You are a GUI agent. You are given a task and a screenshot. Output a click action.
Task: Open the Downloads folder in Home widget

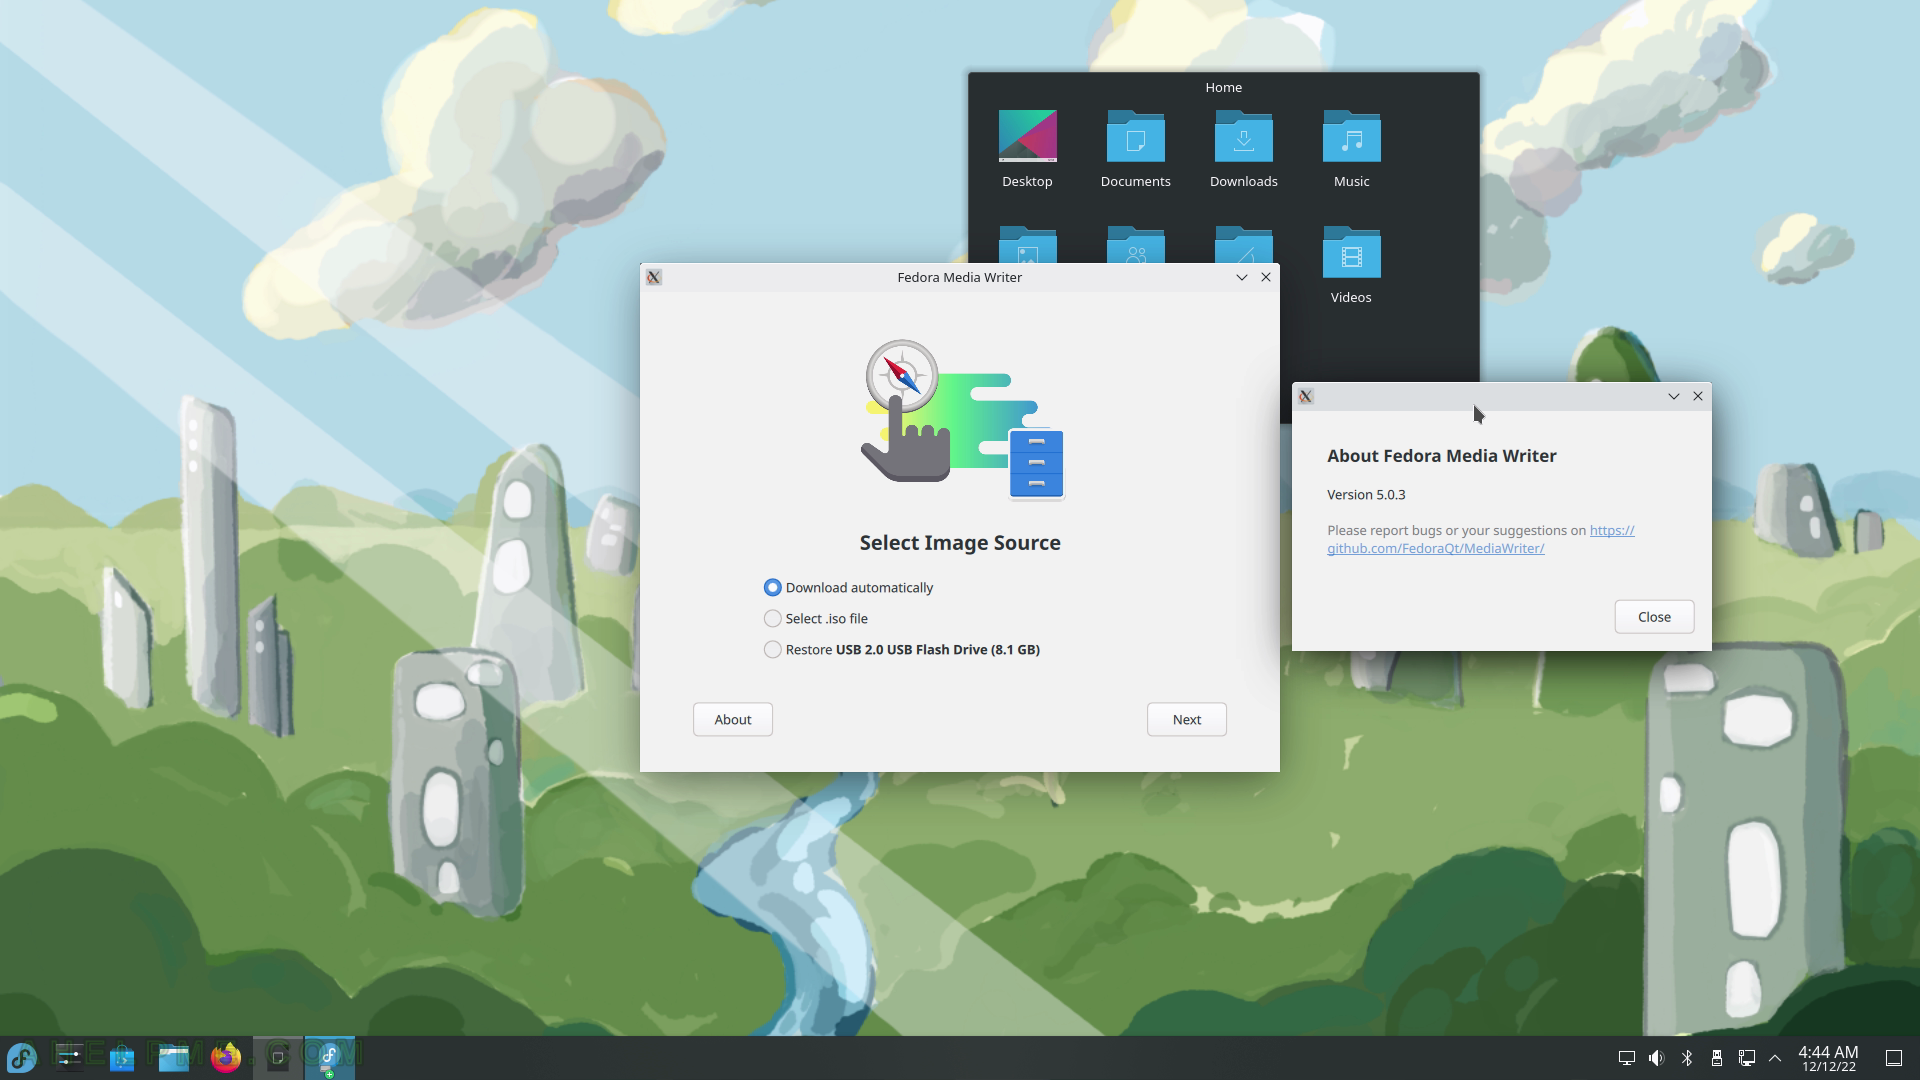coord(1243,149)
